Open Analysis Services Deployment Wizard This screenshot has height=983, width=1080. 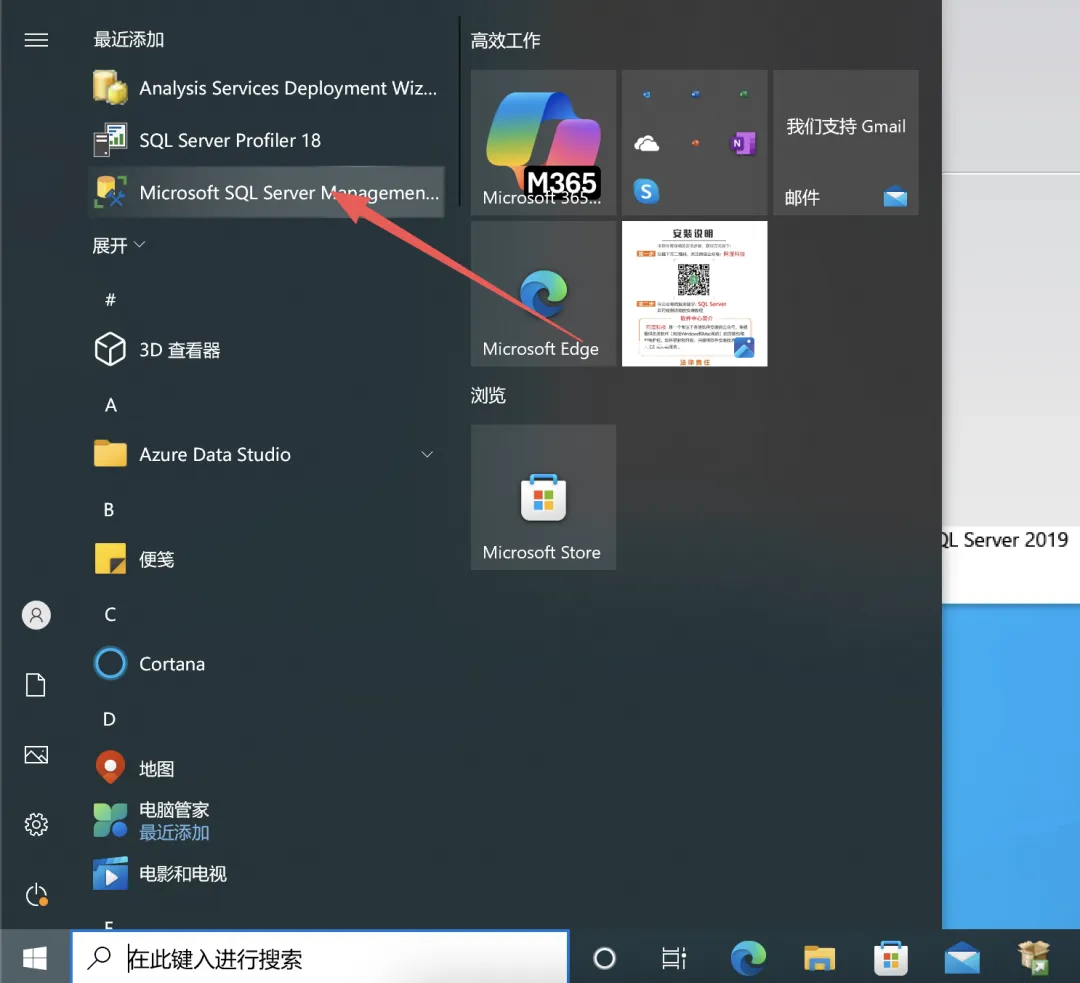coord(266,88)
